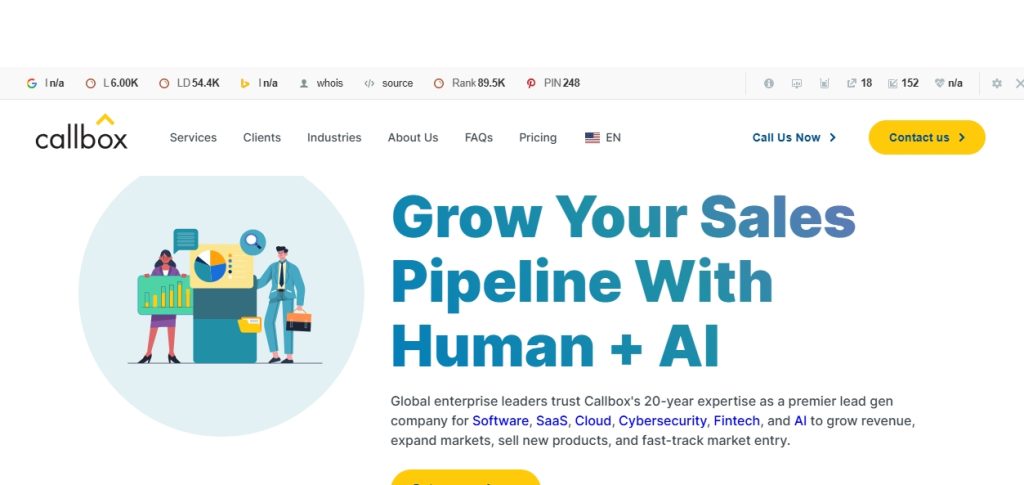Open SEOquake page info icon
The width and height of the screenshot is (1024, 485).
coord(769,83)
